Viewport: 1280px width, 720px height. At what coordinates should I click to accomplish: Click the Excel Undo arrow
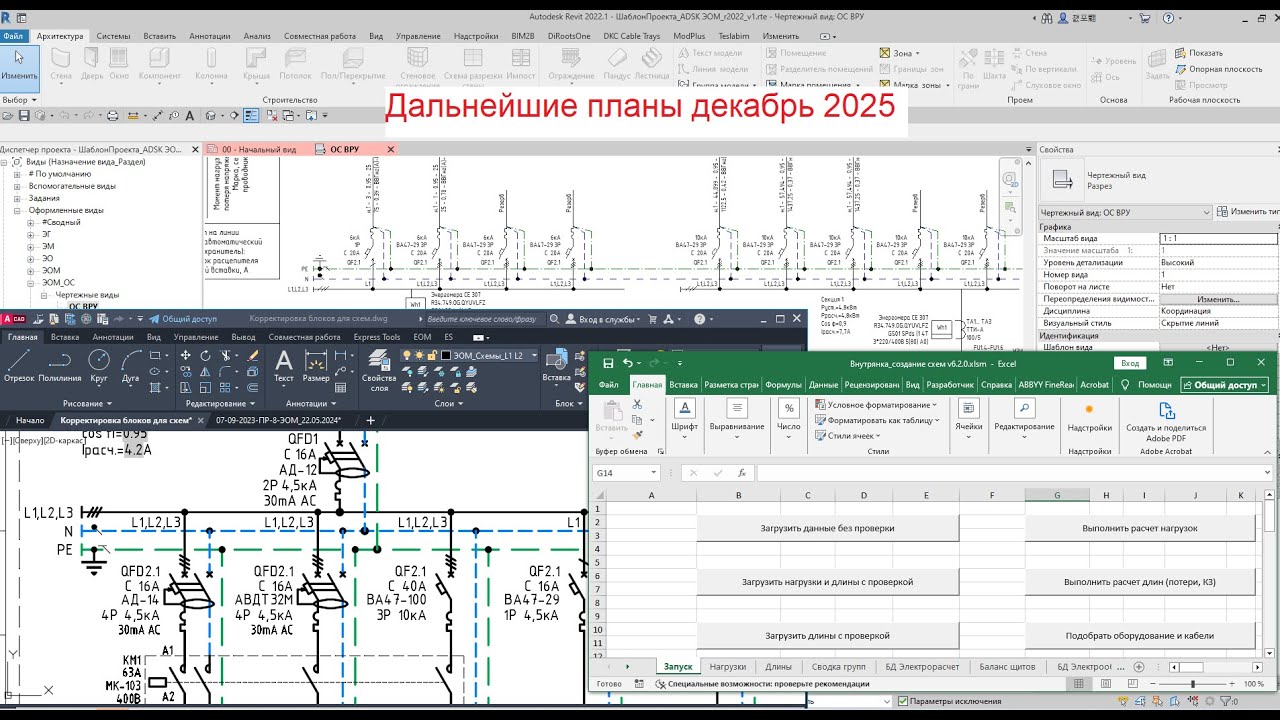[x=627, y=363]
